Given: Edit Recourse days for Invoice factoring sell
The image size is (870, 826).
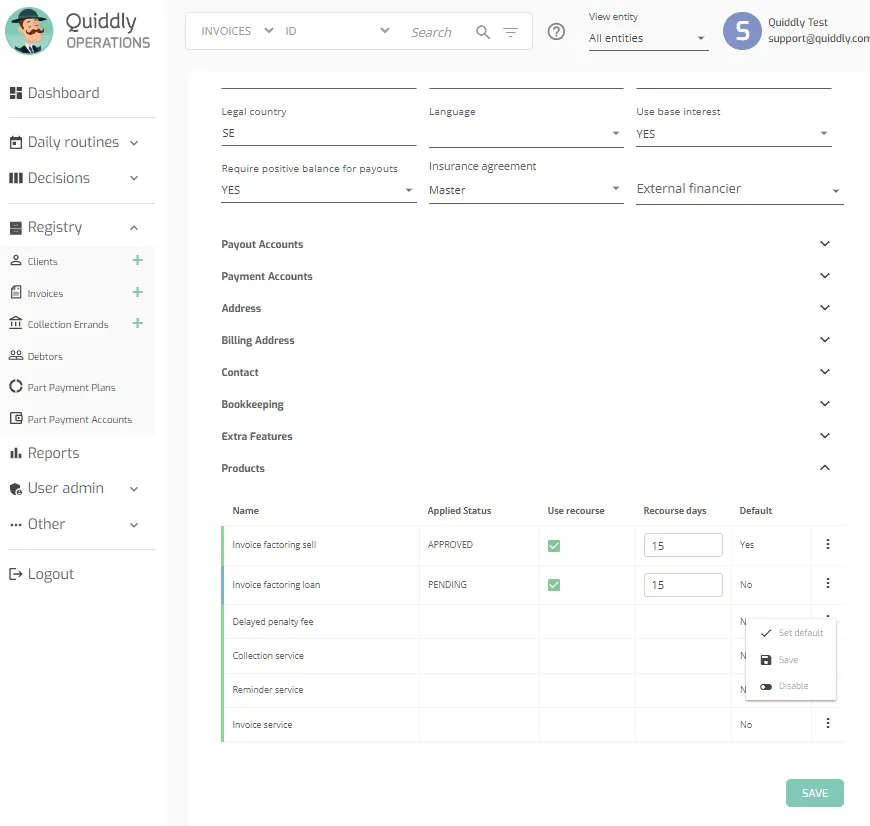Looking at the screenshot, I should (x=683, y=545).
